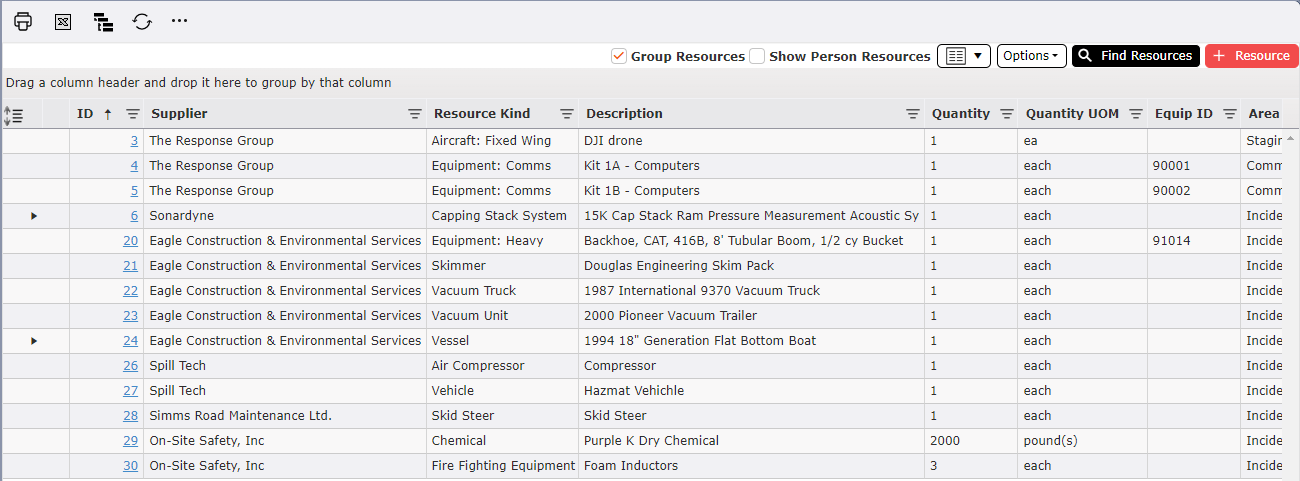The width and height of the screenshot is (1300, 481).
Task: Open resource ID 20 link
Action: (131, 241)
